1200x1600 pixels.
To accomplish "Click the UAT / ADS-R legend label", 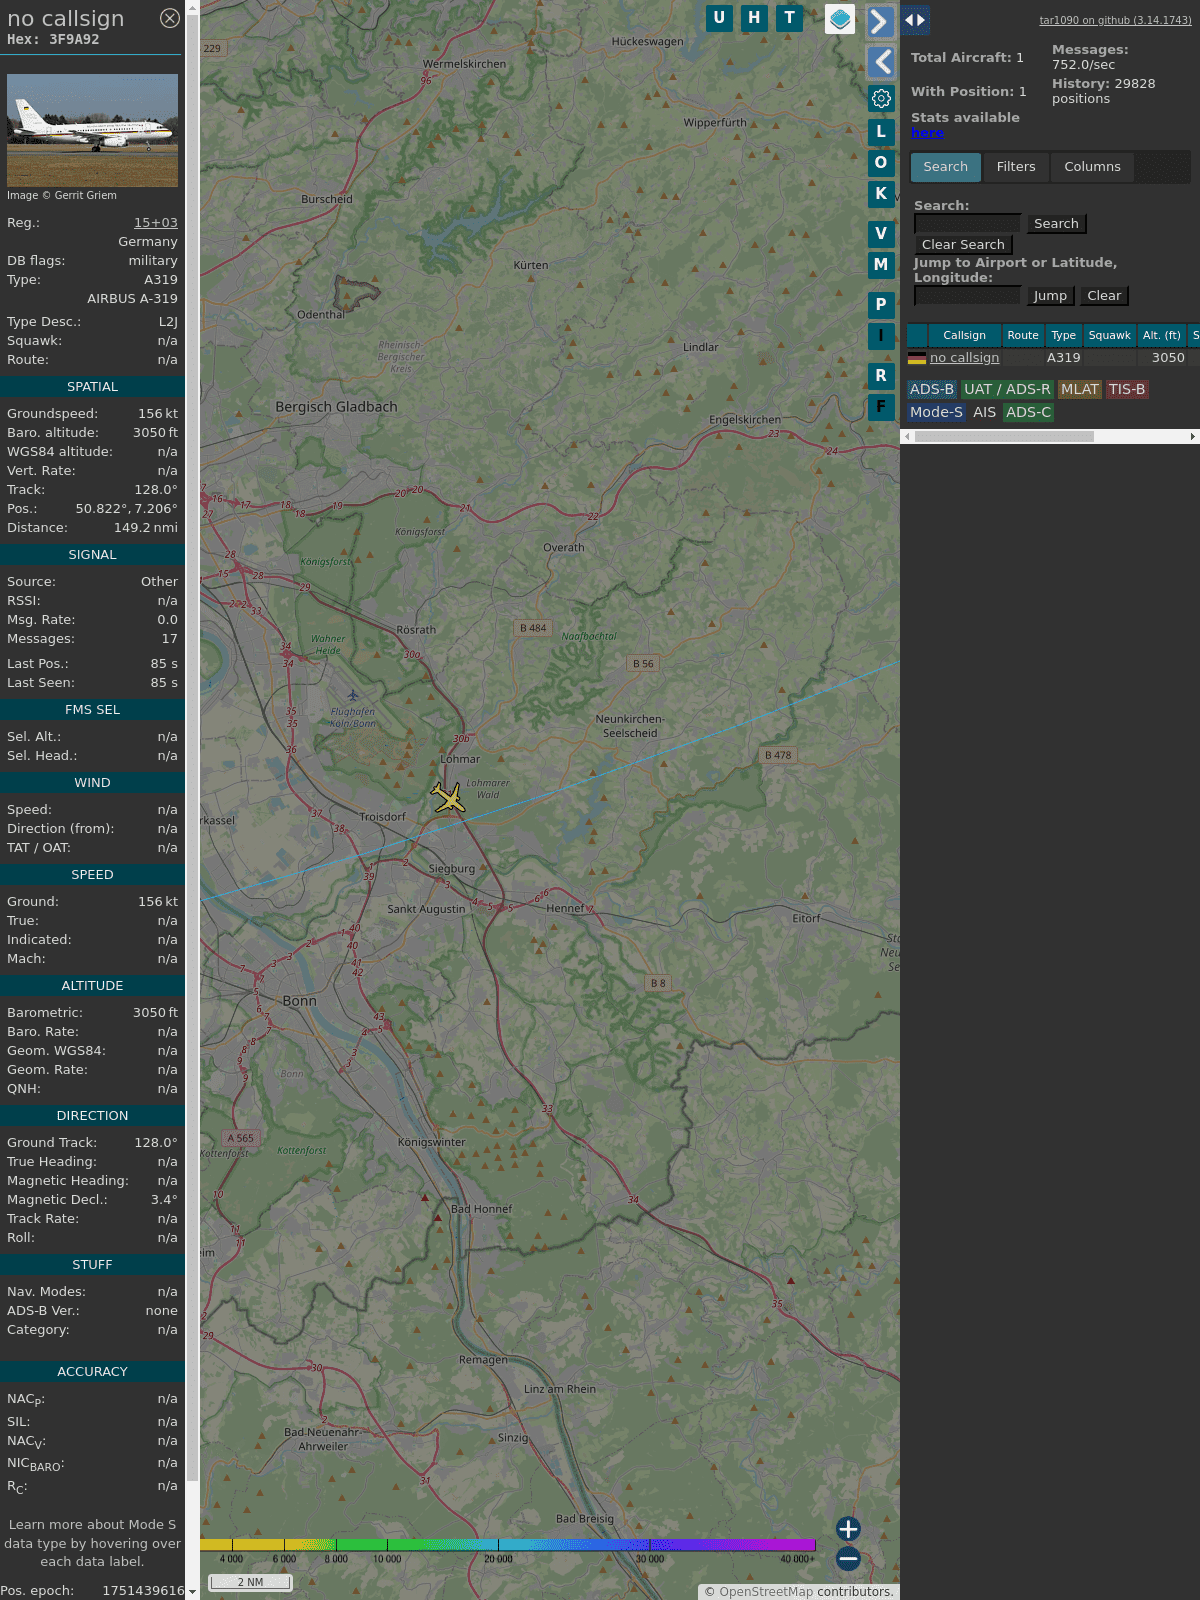I will [1007, 390].
